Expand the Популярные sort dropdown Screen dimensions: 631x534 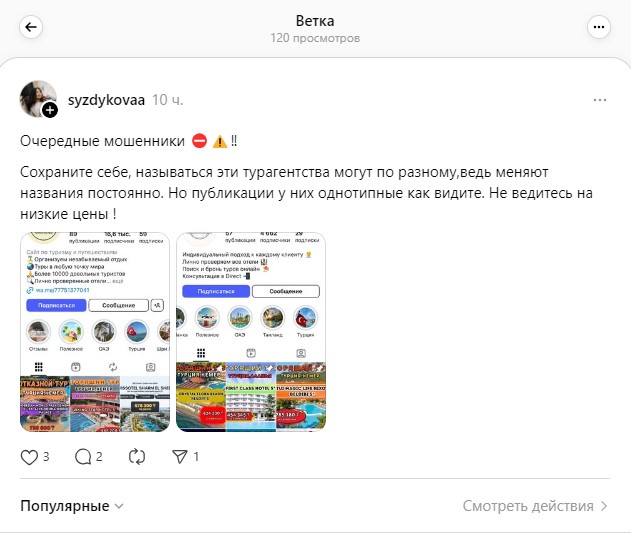72,506
